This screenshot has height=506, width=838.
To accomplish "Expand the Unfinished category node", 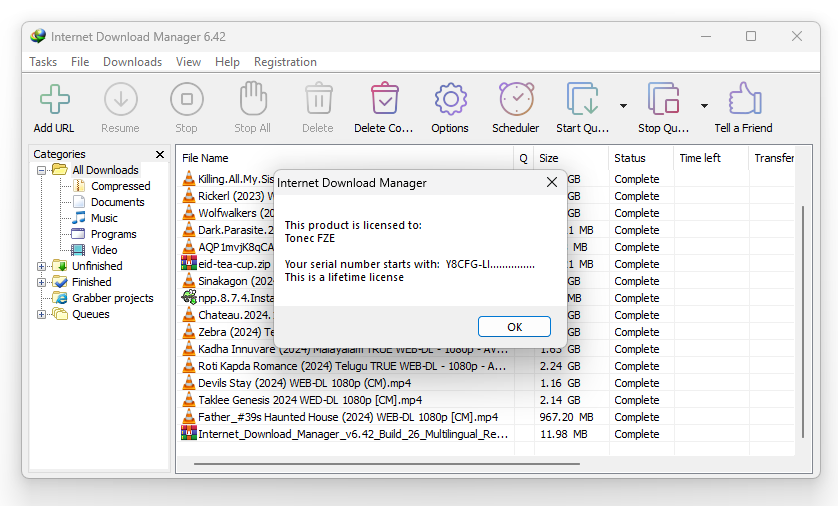I will pyautogui.click(x=41, y=266).
